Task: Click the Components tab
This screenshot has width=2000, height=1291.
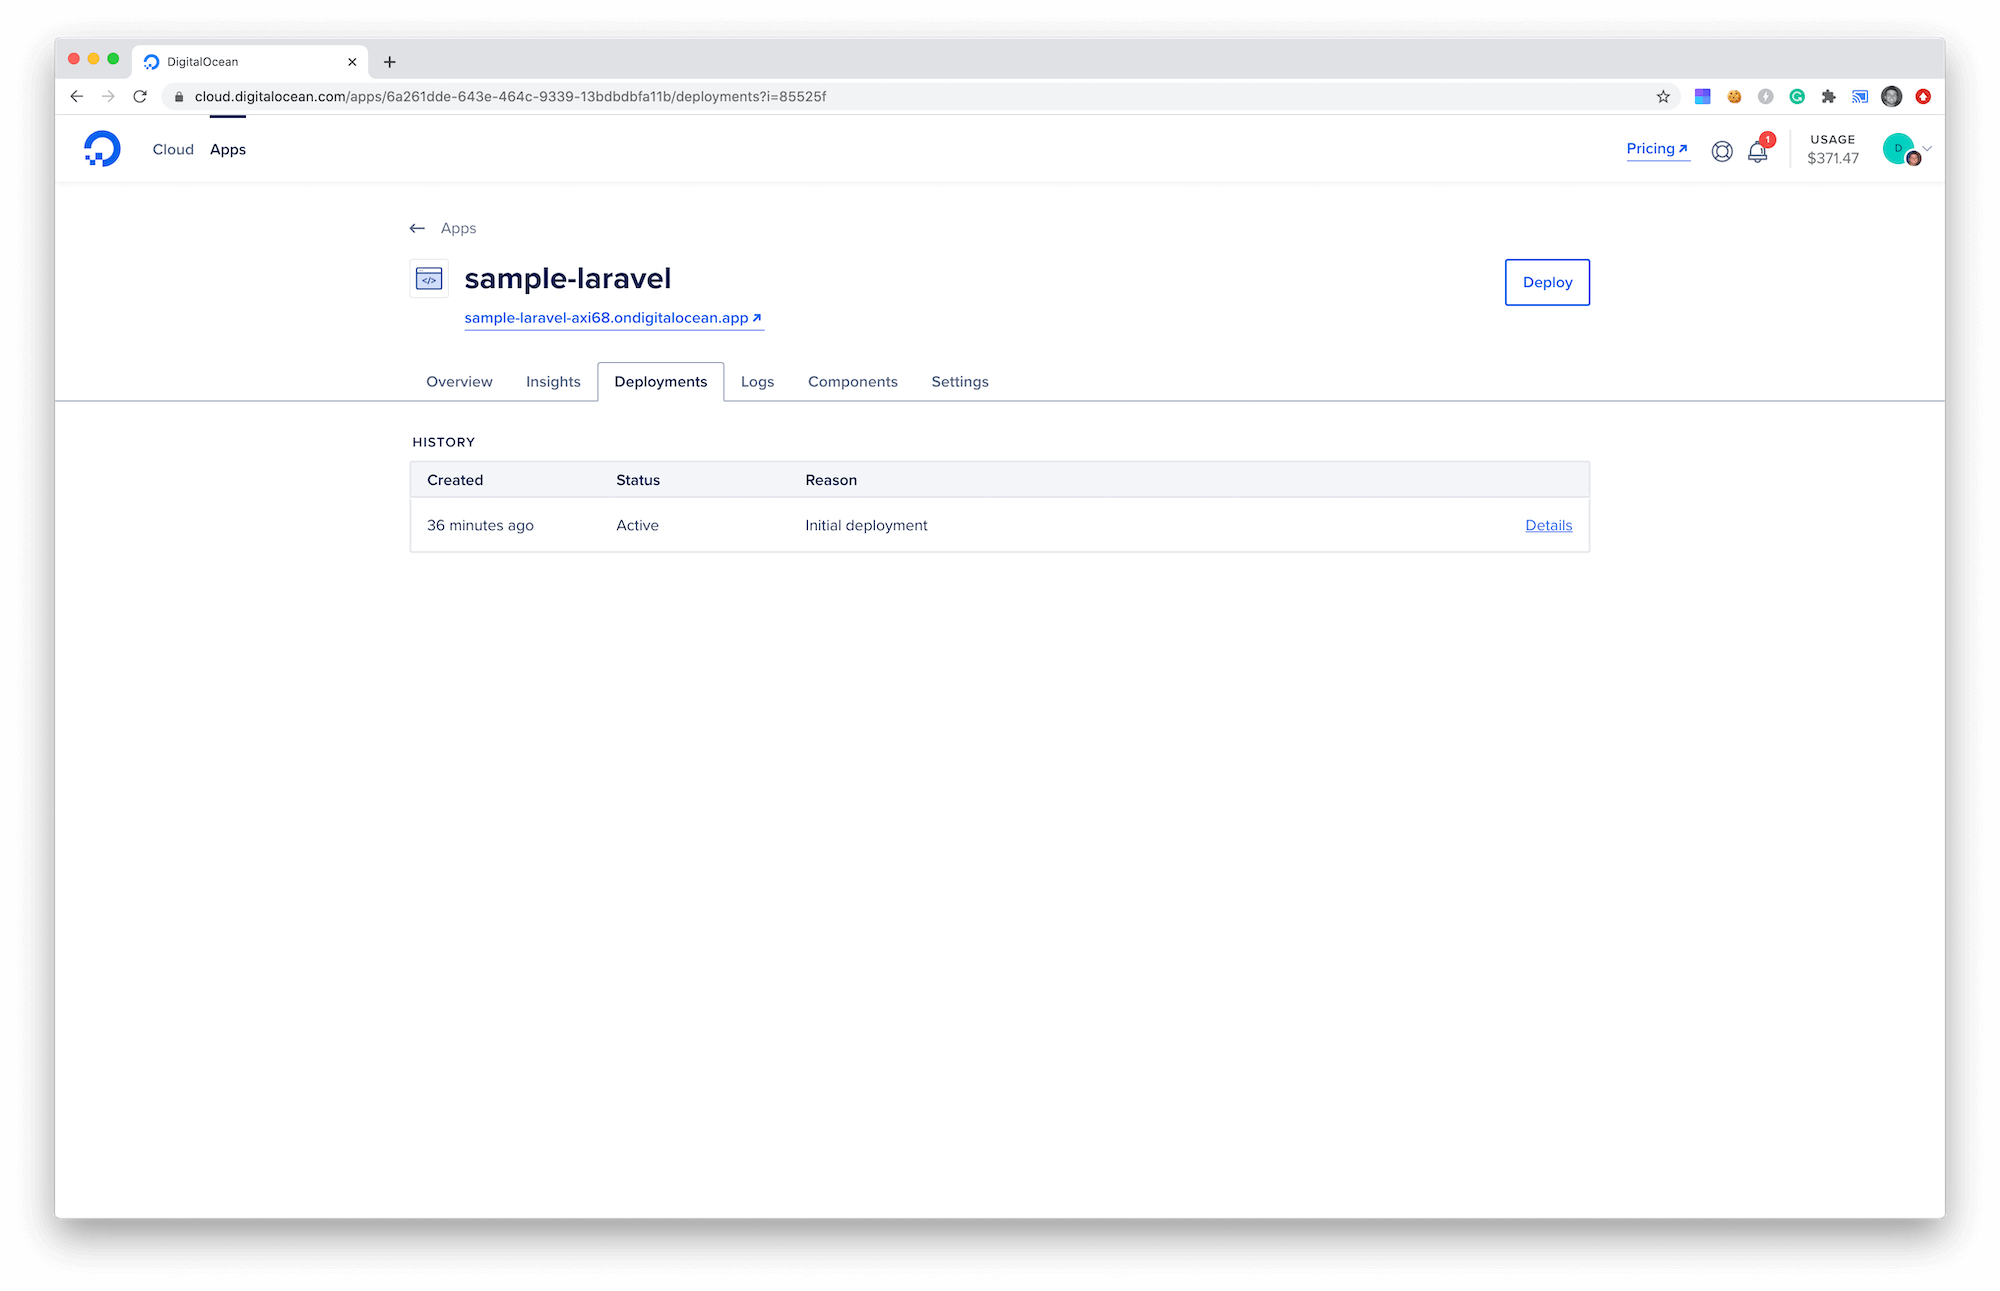Action: pyautogui.click(x=853, y=380)
